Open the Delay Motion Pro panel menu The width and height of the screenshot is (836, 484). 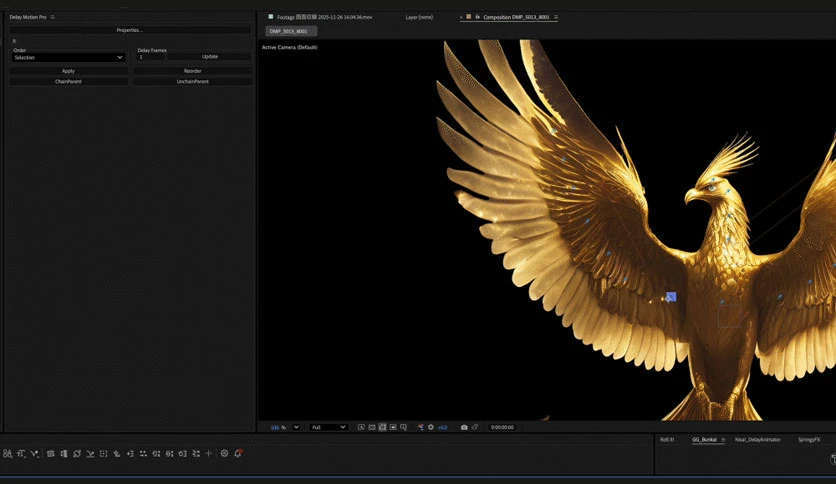[x=52, y=17]
